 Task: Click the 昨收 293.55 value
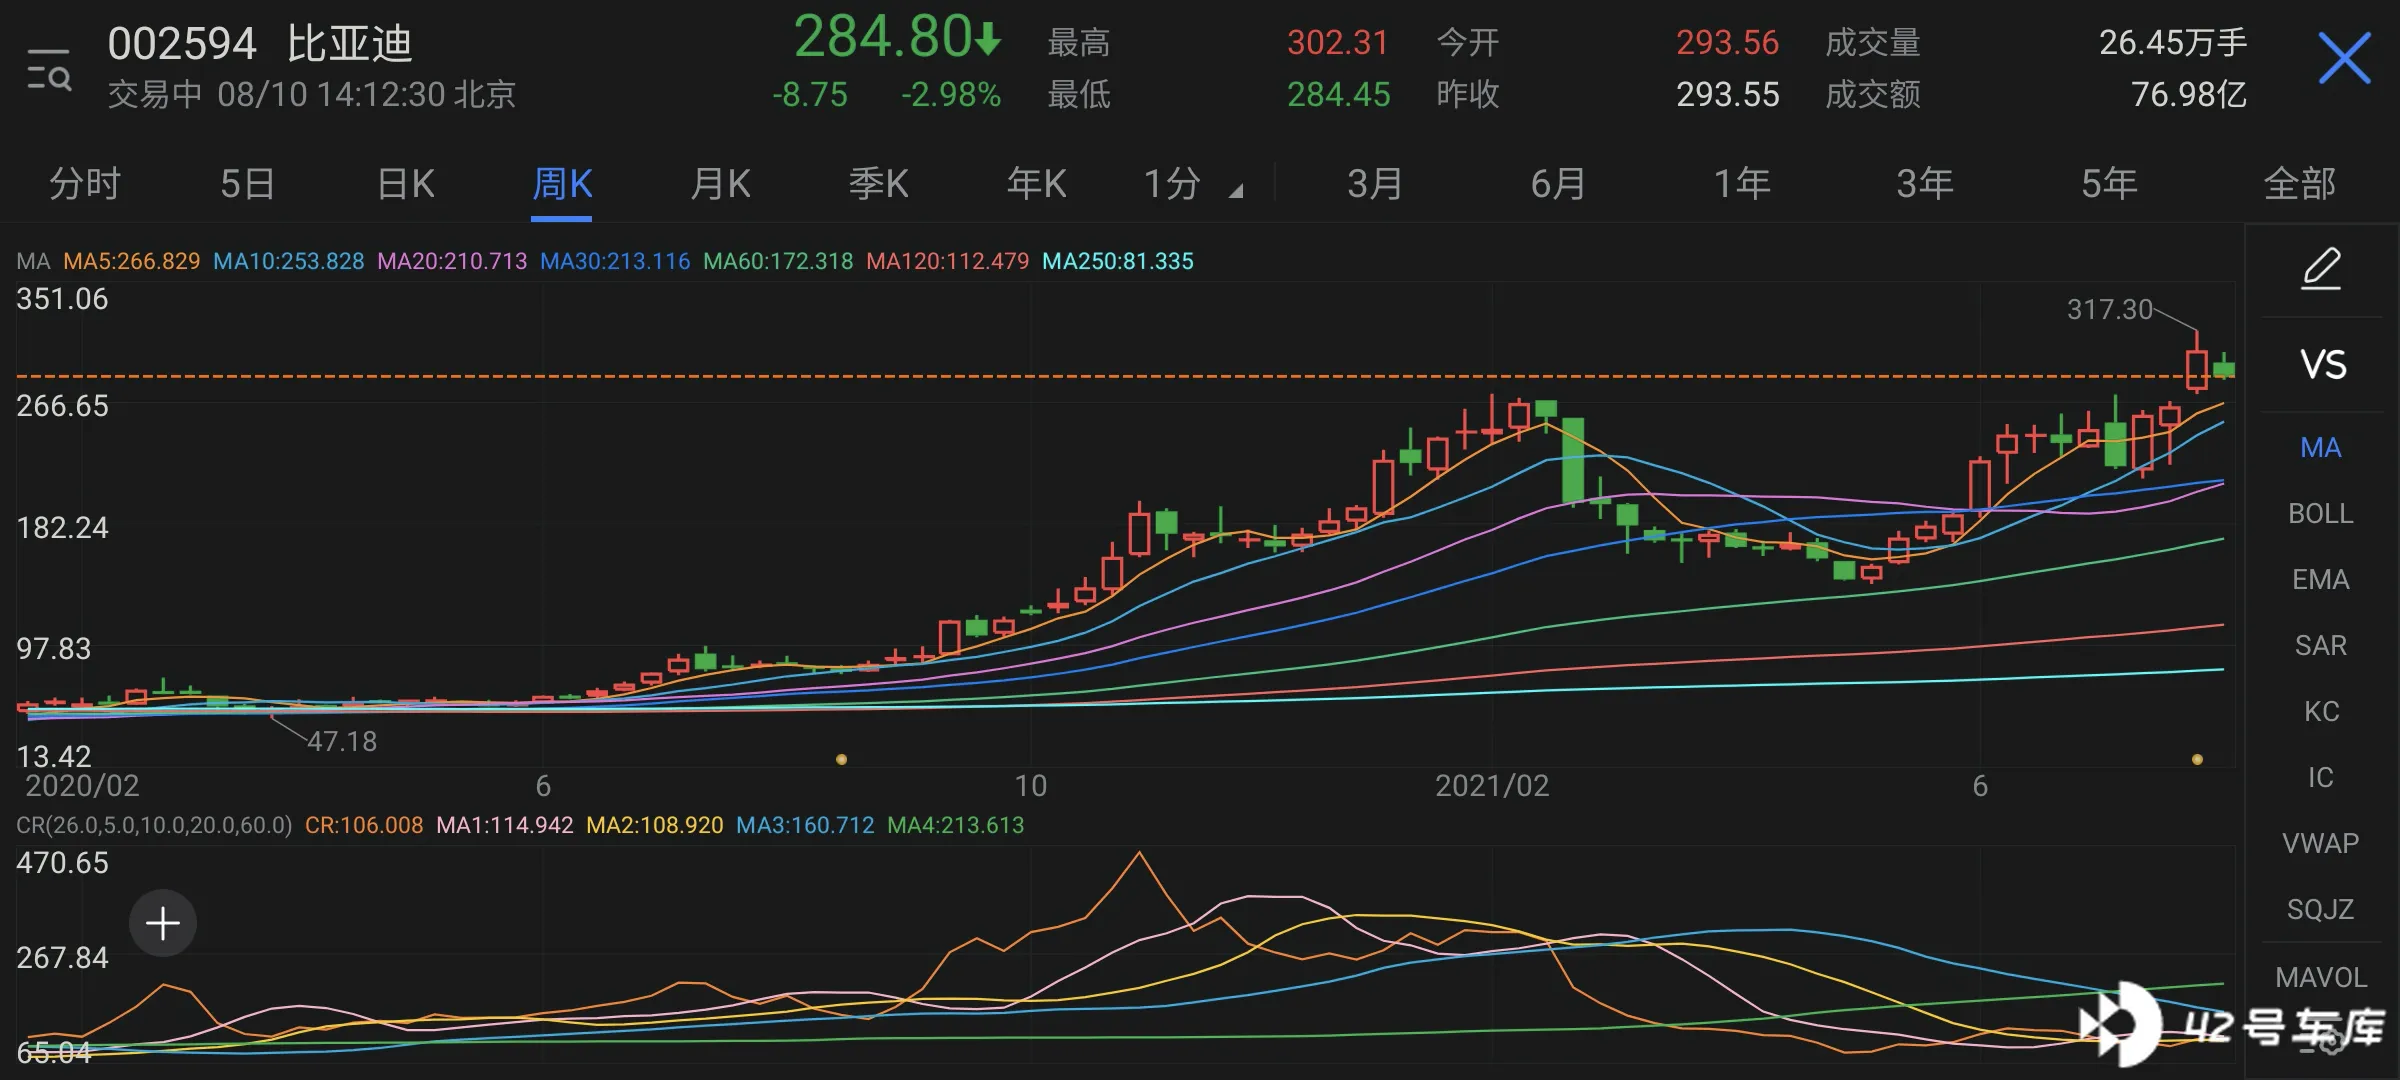pyautogui.click(x=1727, y=94)
